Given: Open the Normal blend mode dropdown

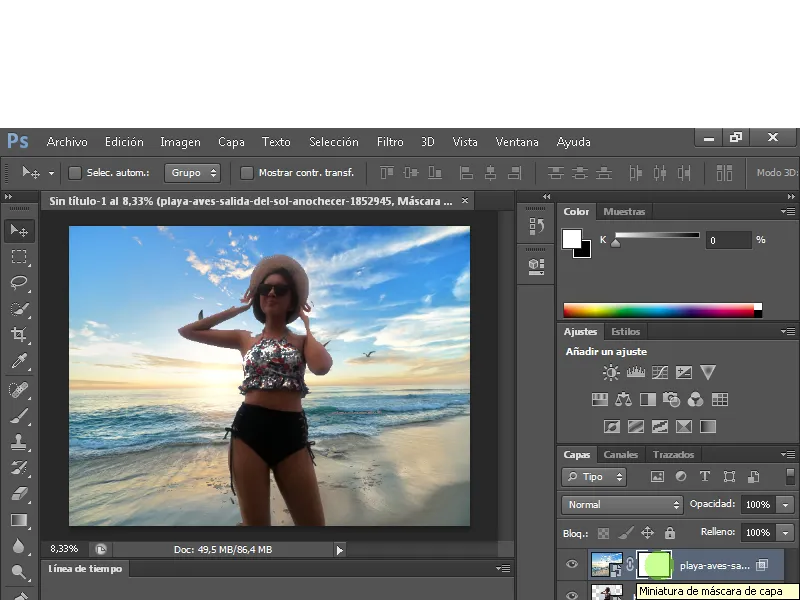Looking at the screenshot, I should click(x=622, y=505).
